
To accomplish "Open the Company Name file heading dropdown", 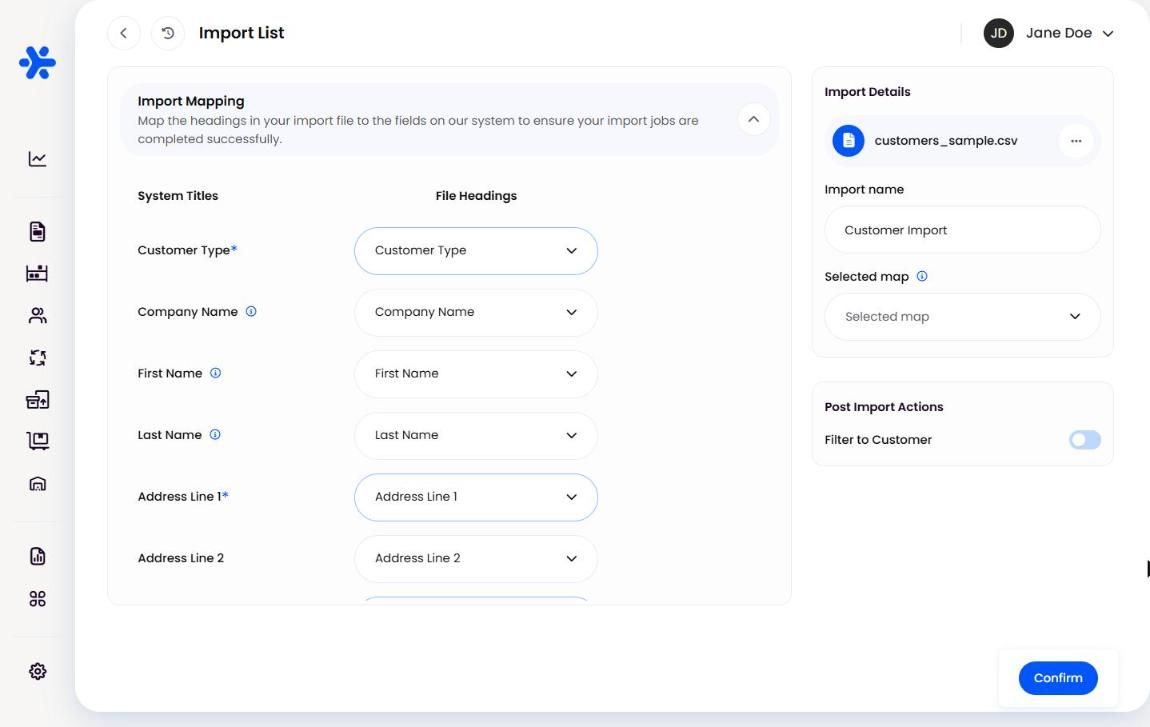I will coord(476,313).
